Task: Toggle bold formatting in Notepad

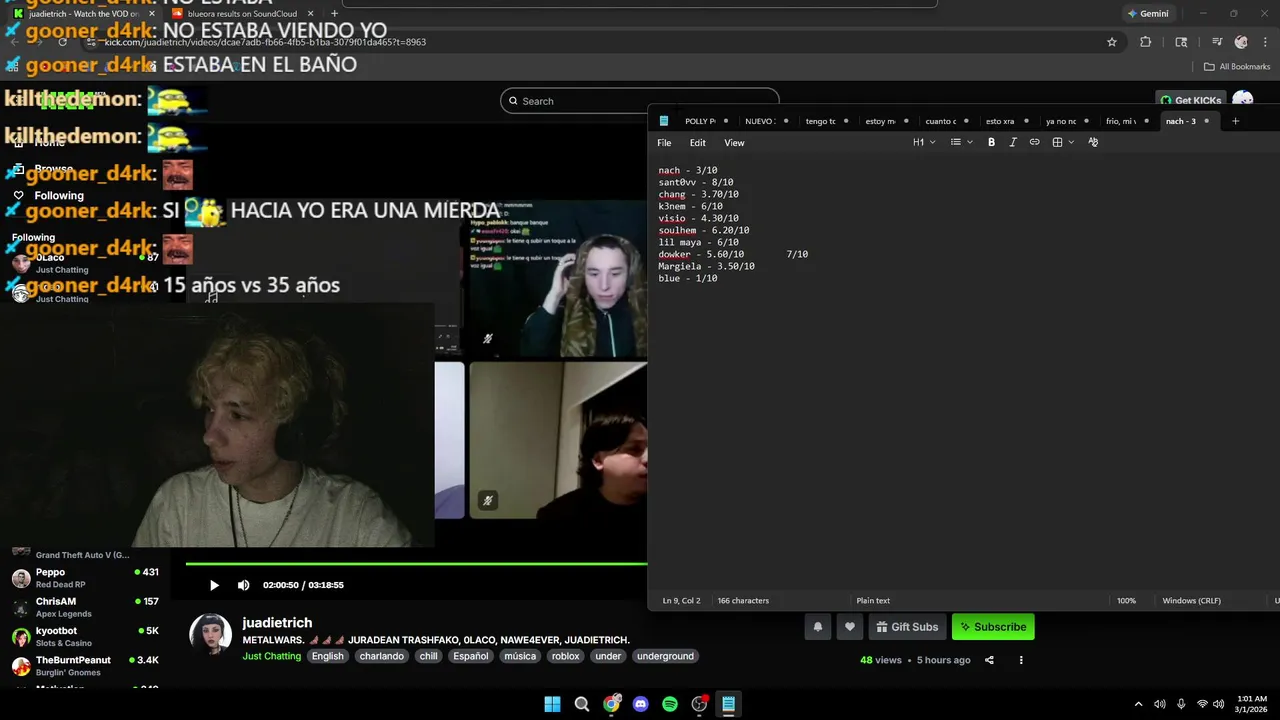Action: point(991,142)
